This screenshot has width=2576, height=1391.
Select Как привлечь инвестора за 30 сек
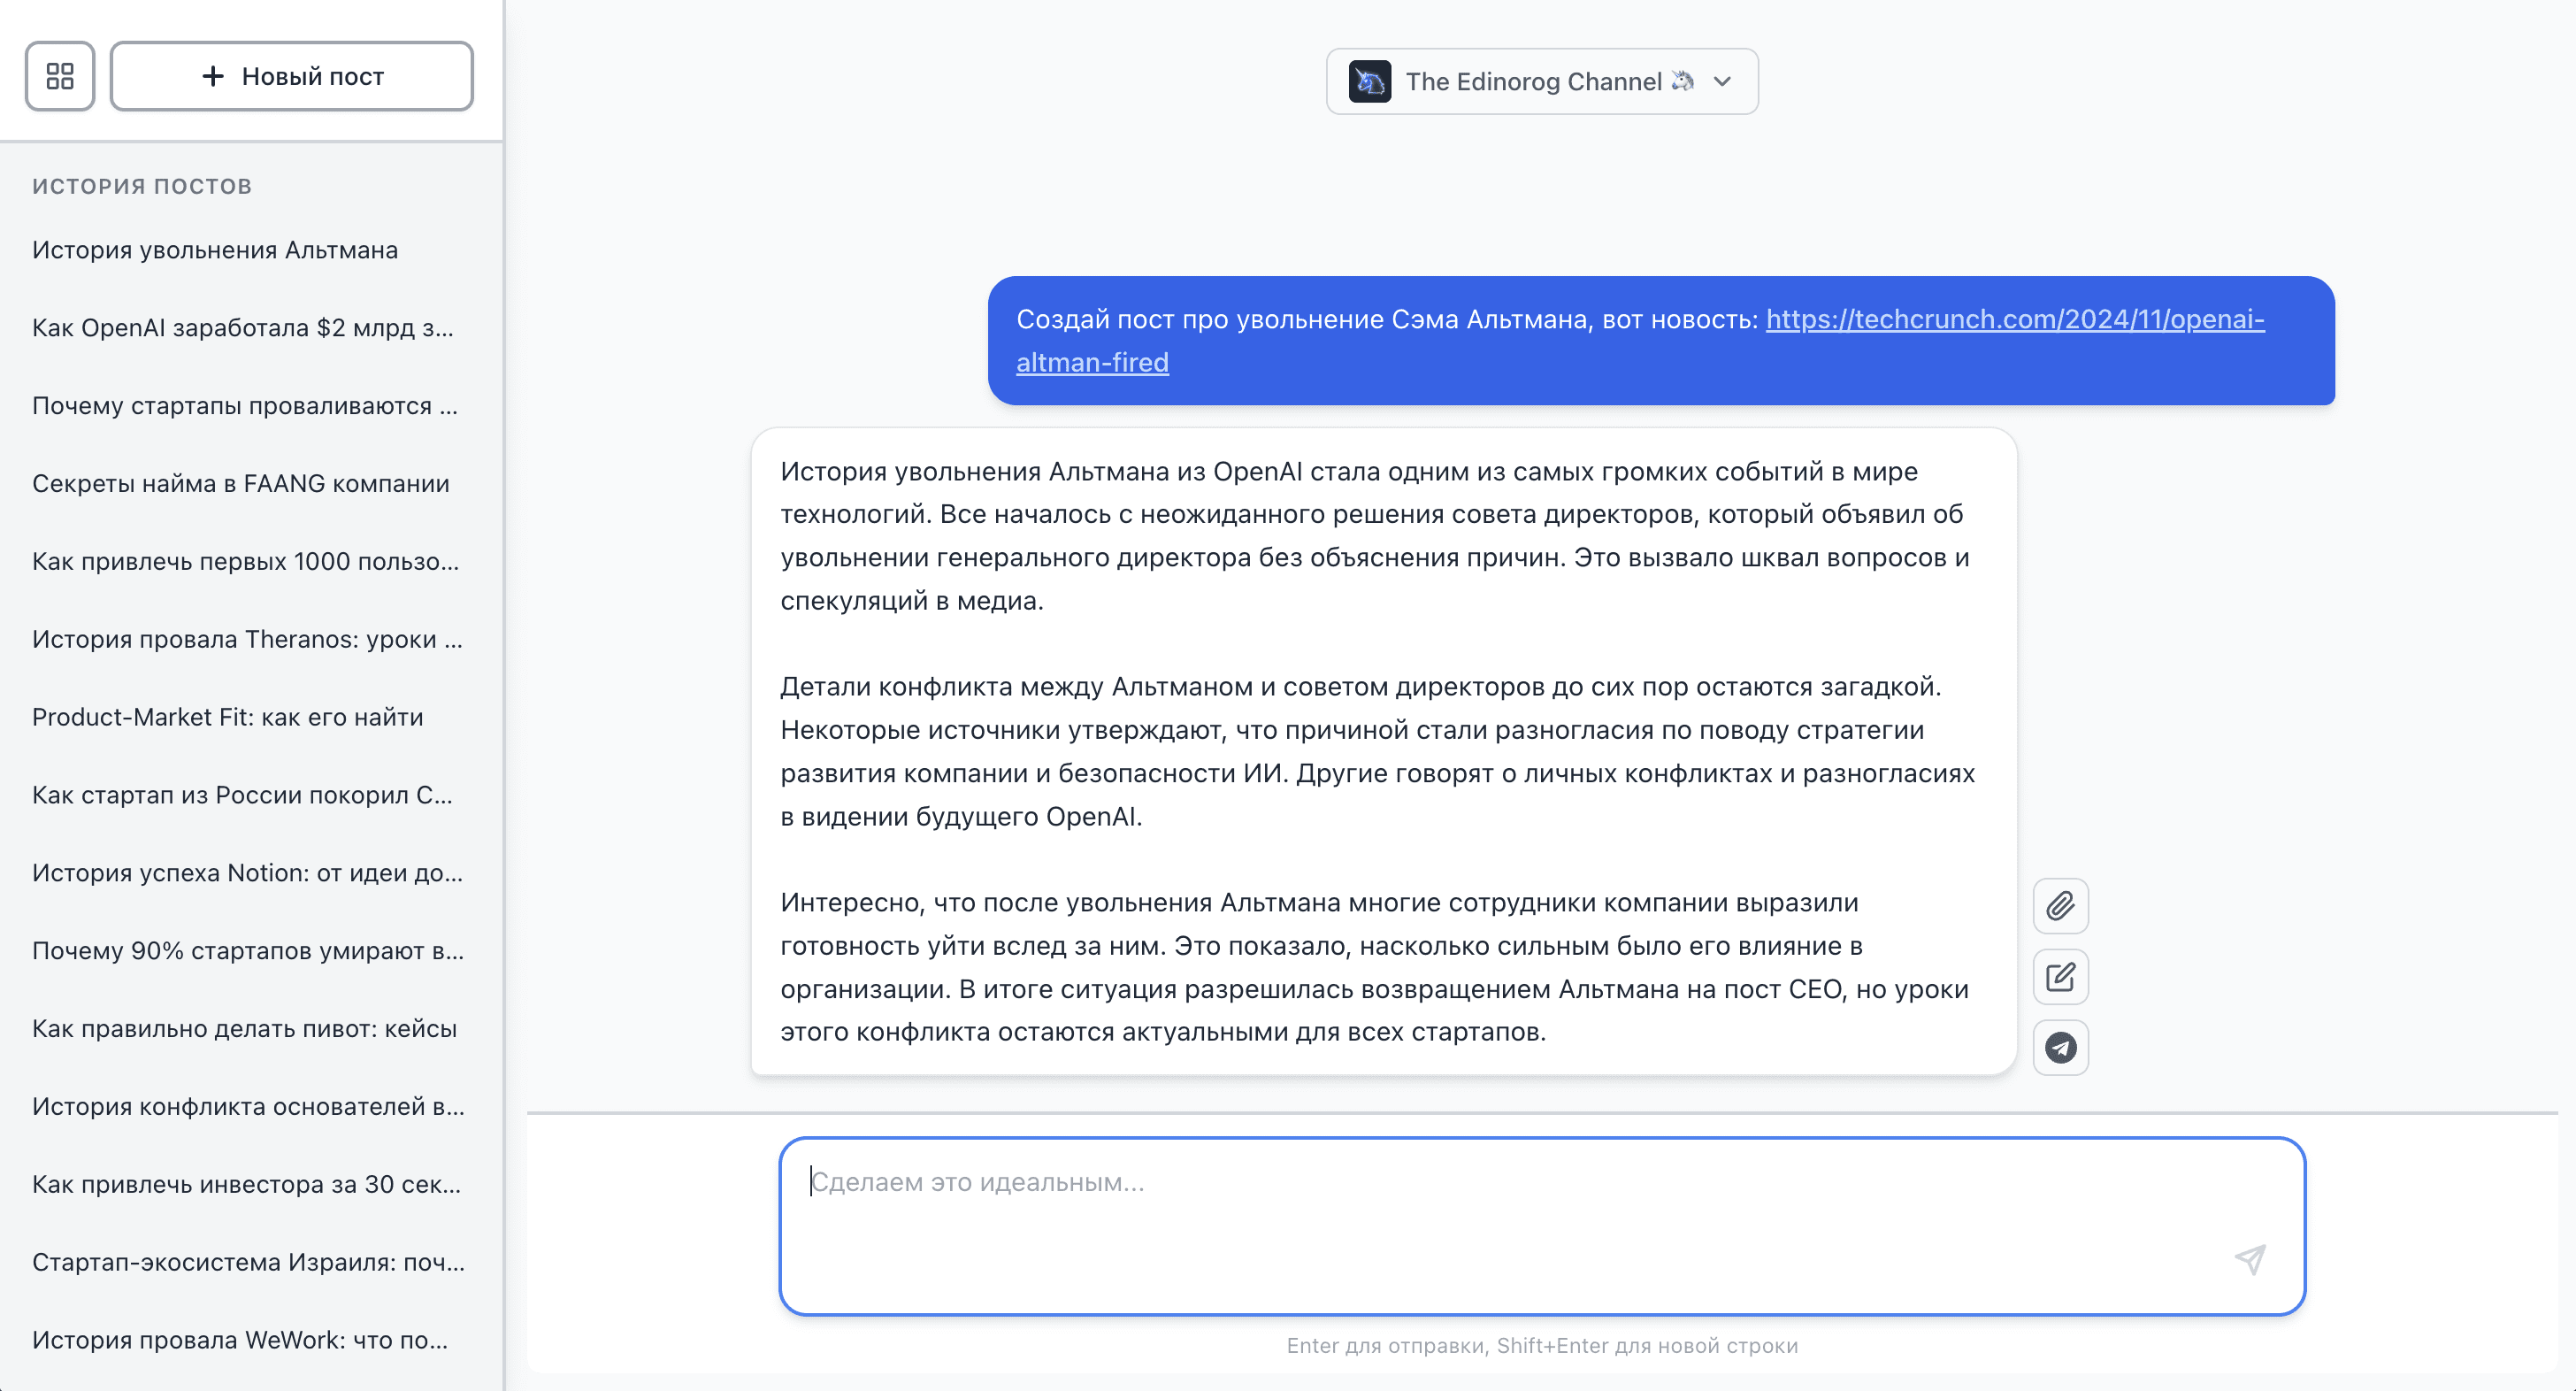[247, 1185]
